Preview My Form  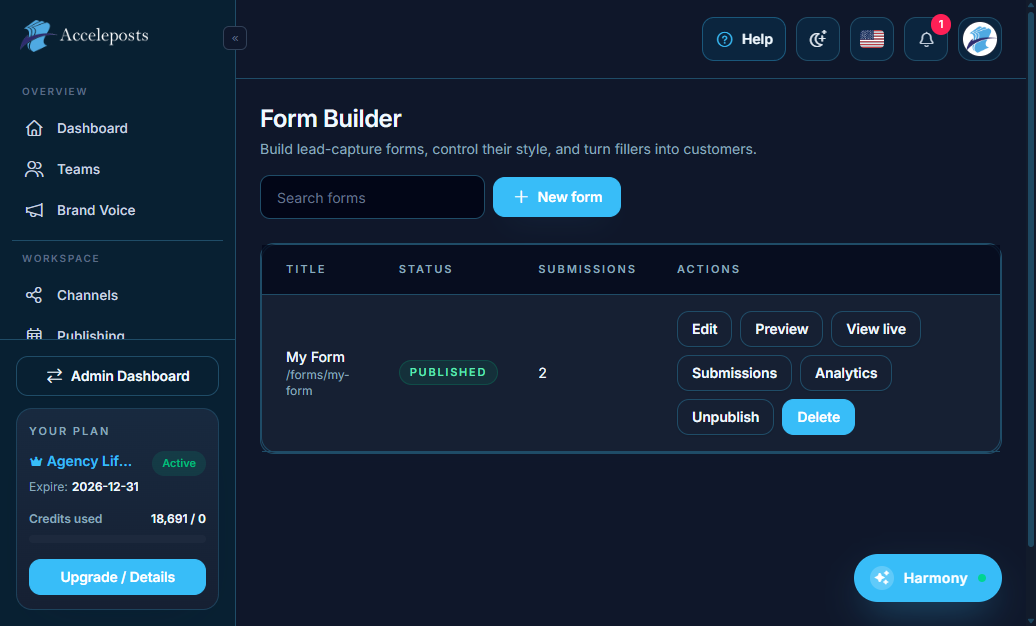point(781,329)
